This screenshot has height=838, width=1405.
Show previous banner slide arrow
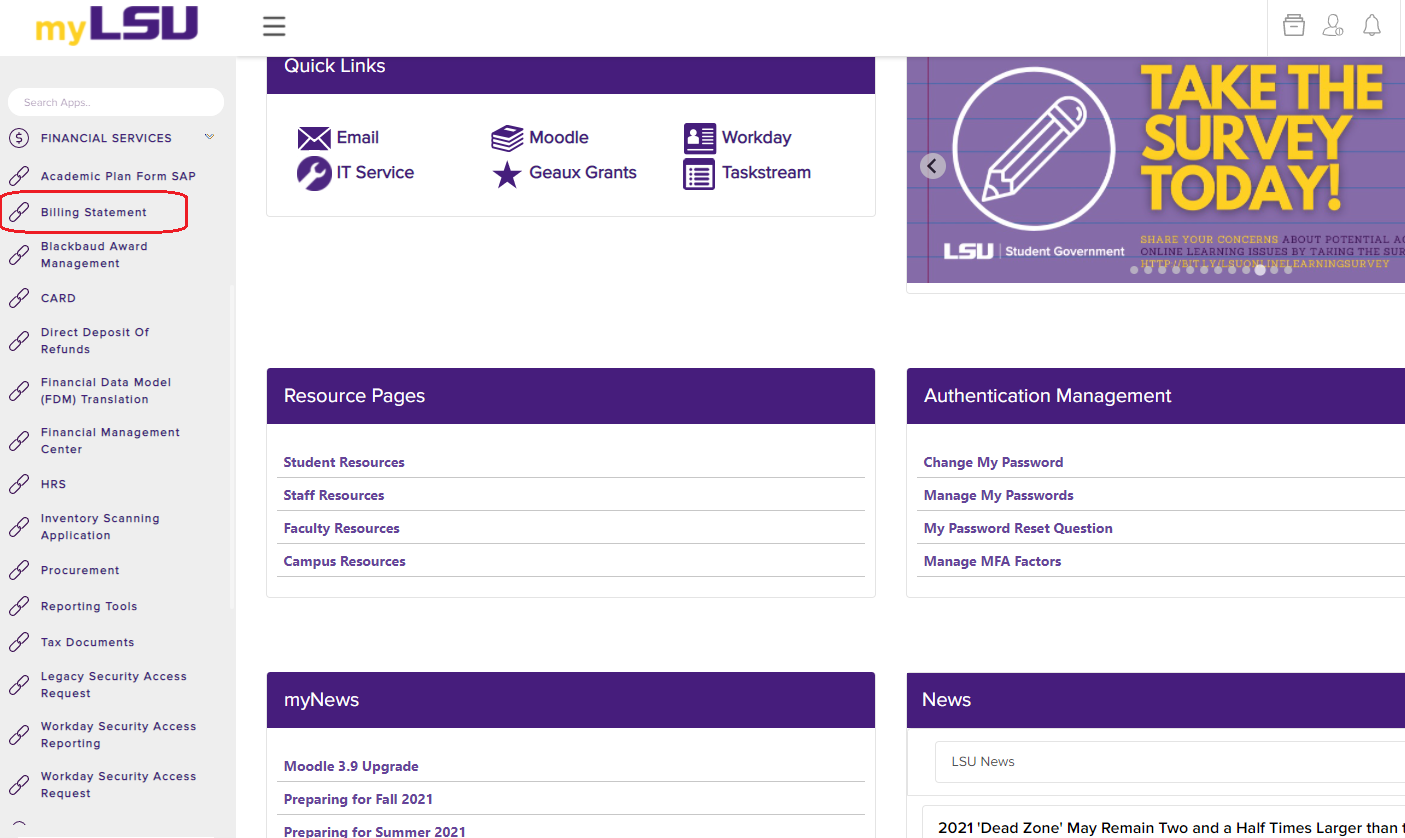(932, 166)
